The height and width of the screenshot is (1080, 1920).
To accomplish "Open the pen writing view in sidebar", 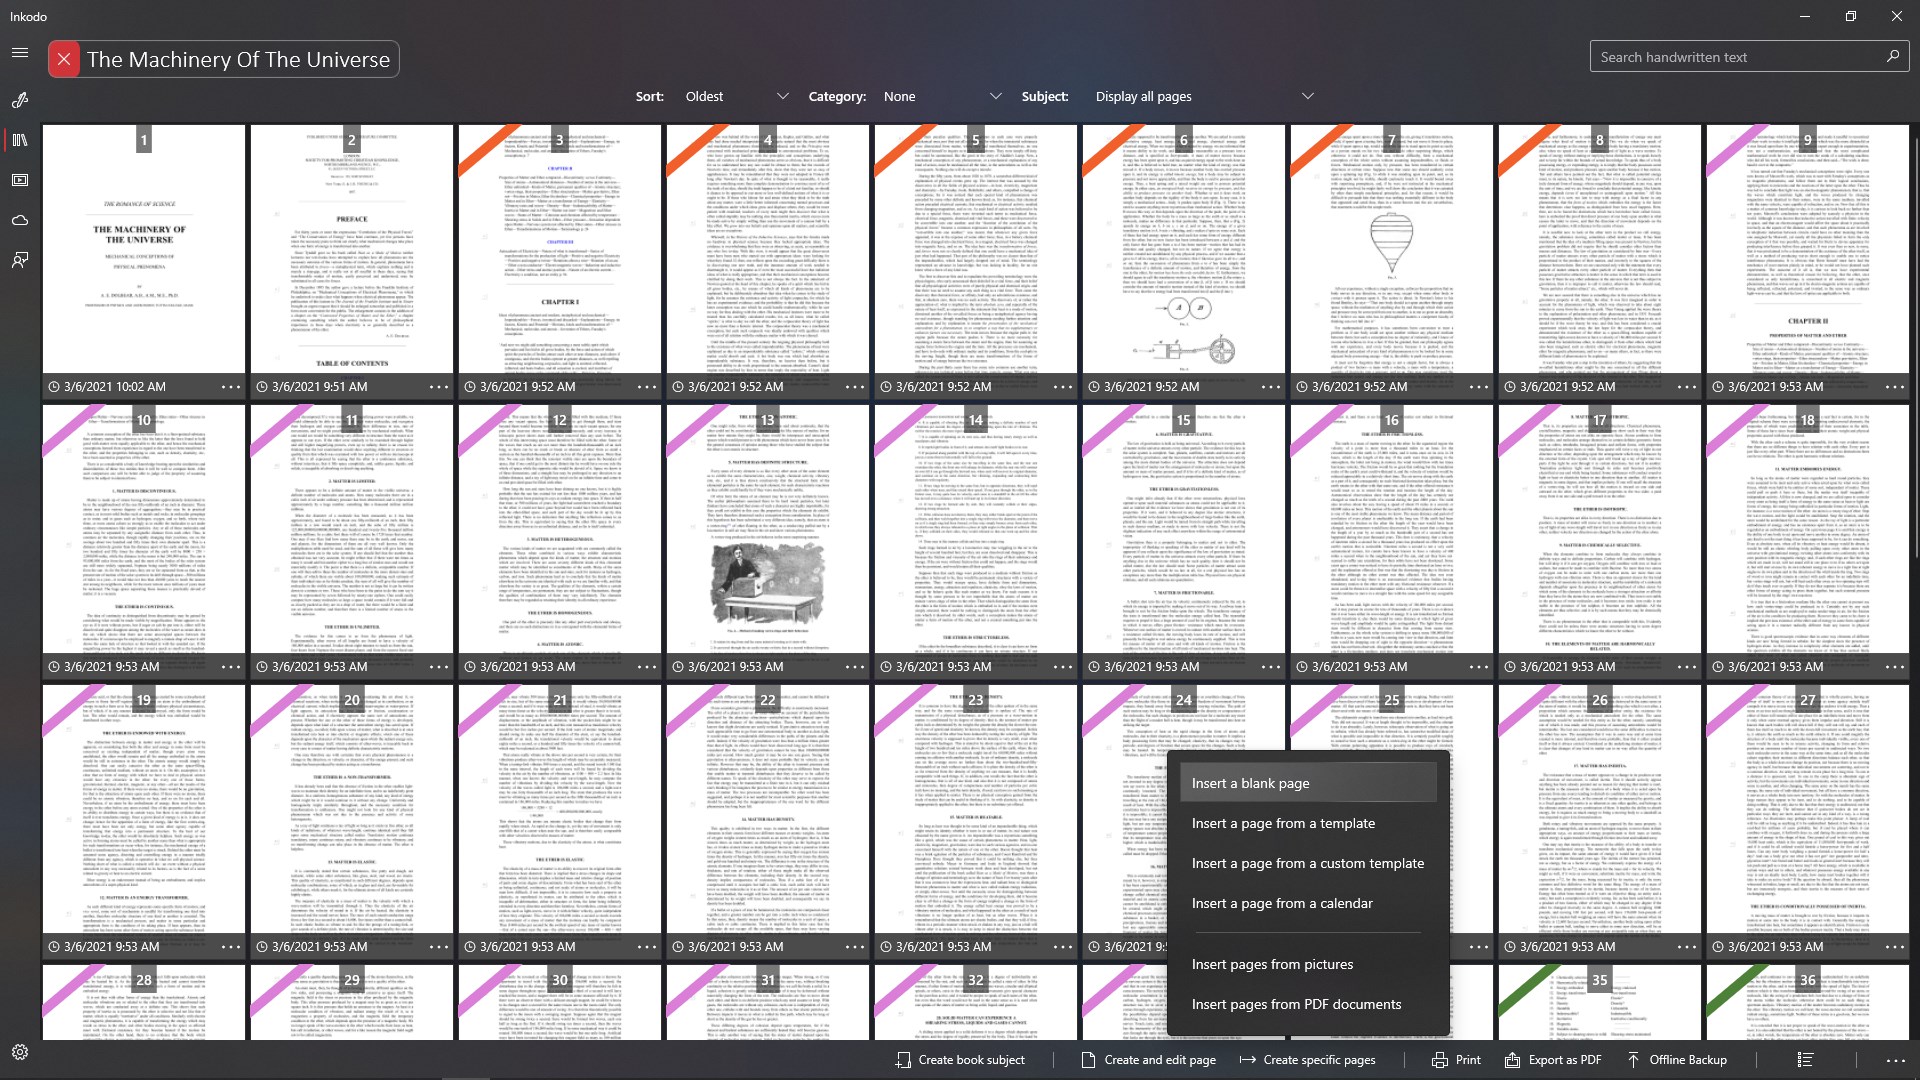I will pos(20,100).
